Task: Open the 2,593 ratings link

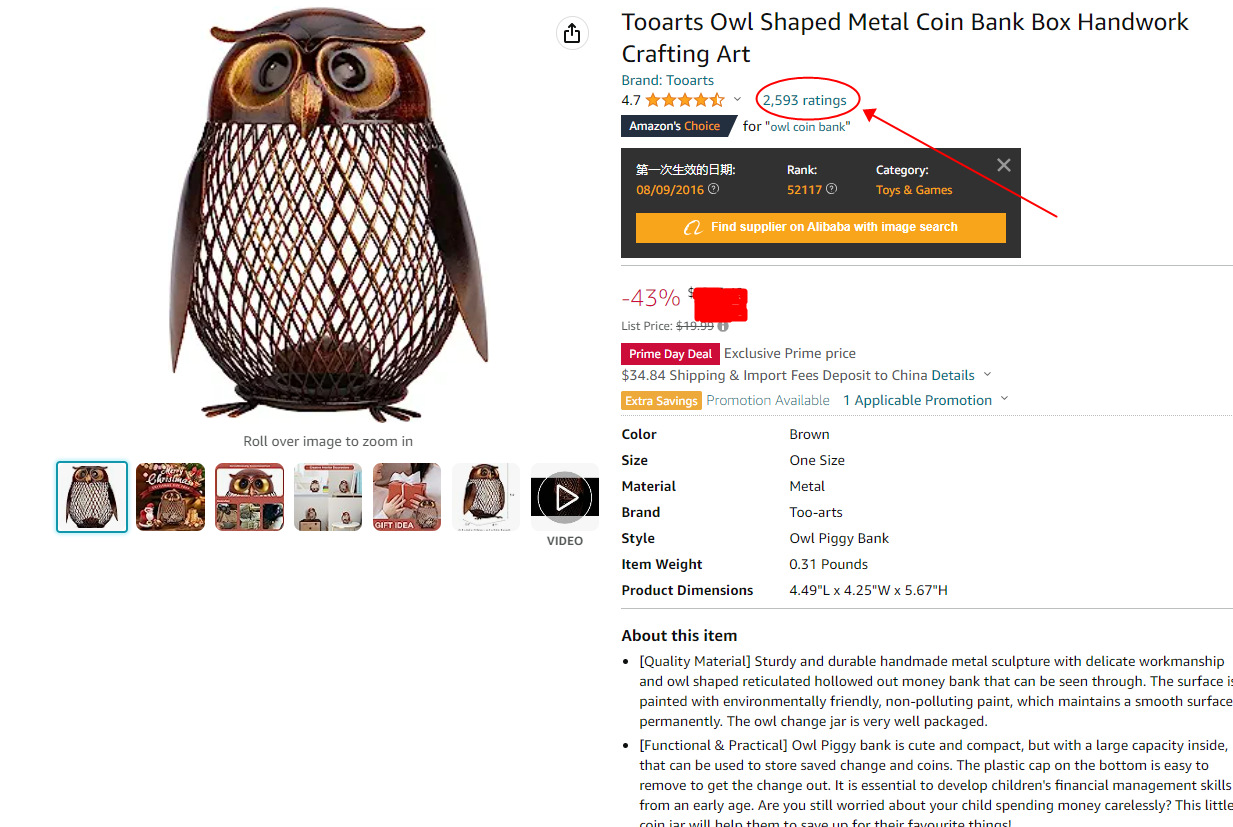Action: point(804,100)
